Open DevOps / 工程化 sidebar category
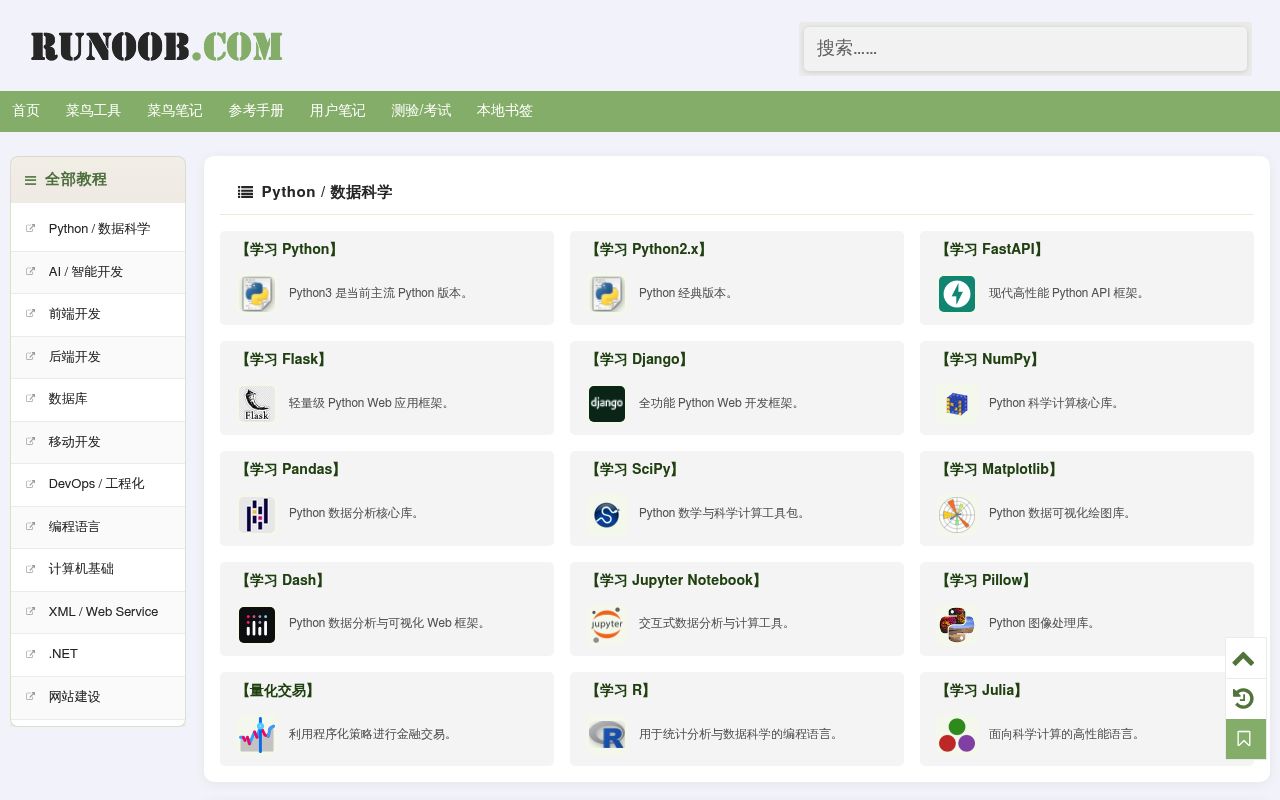 [98, 484]
